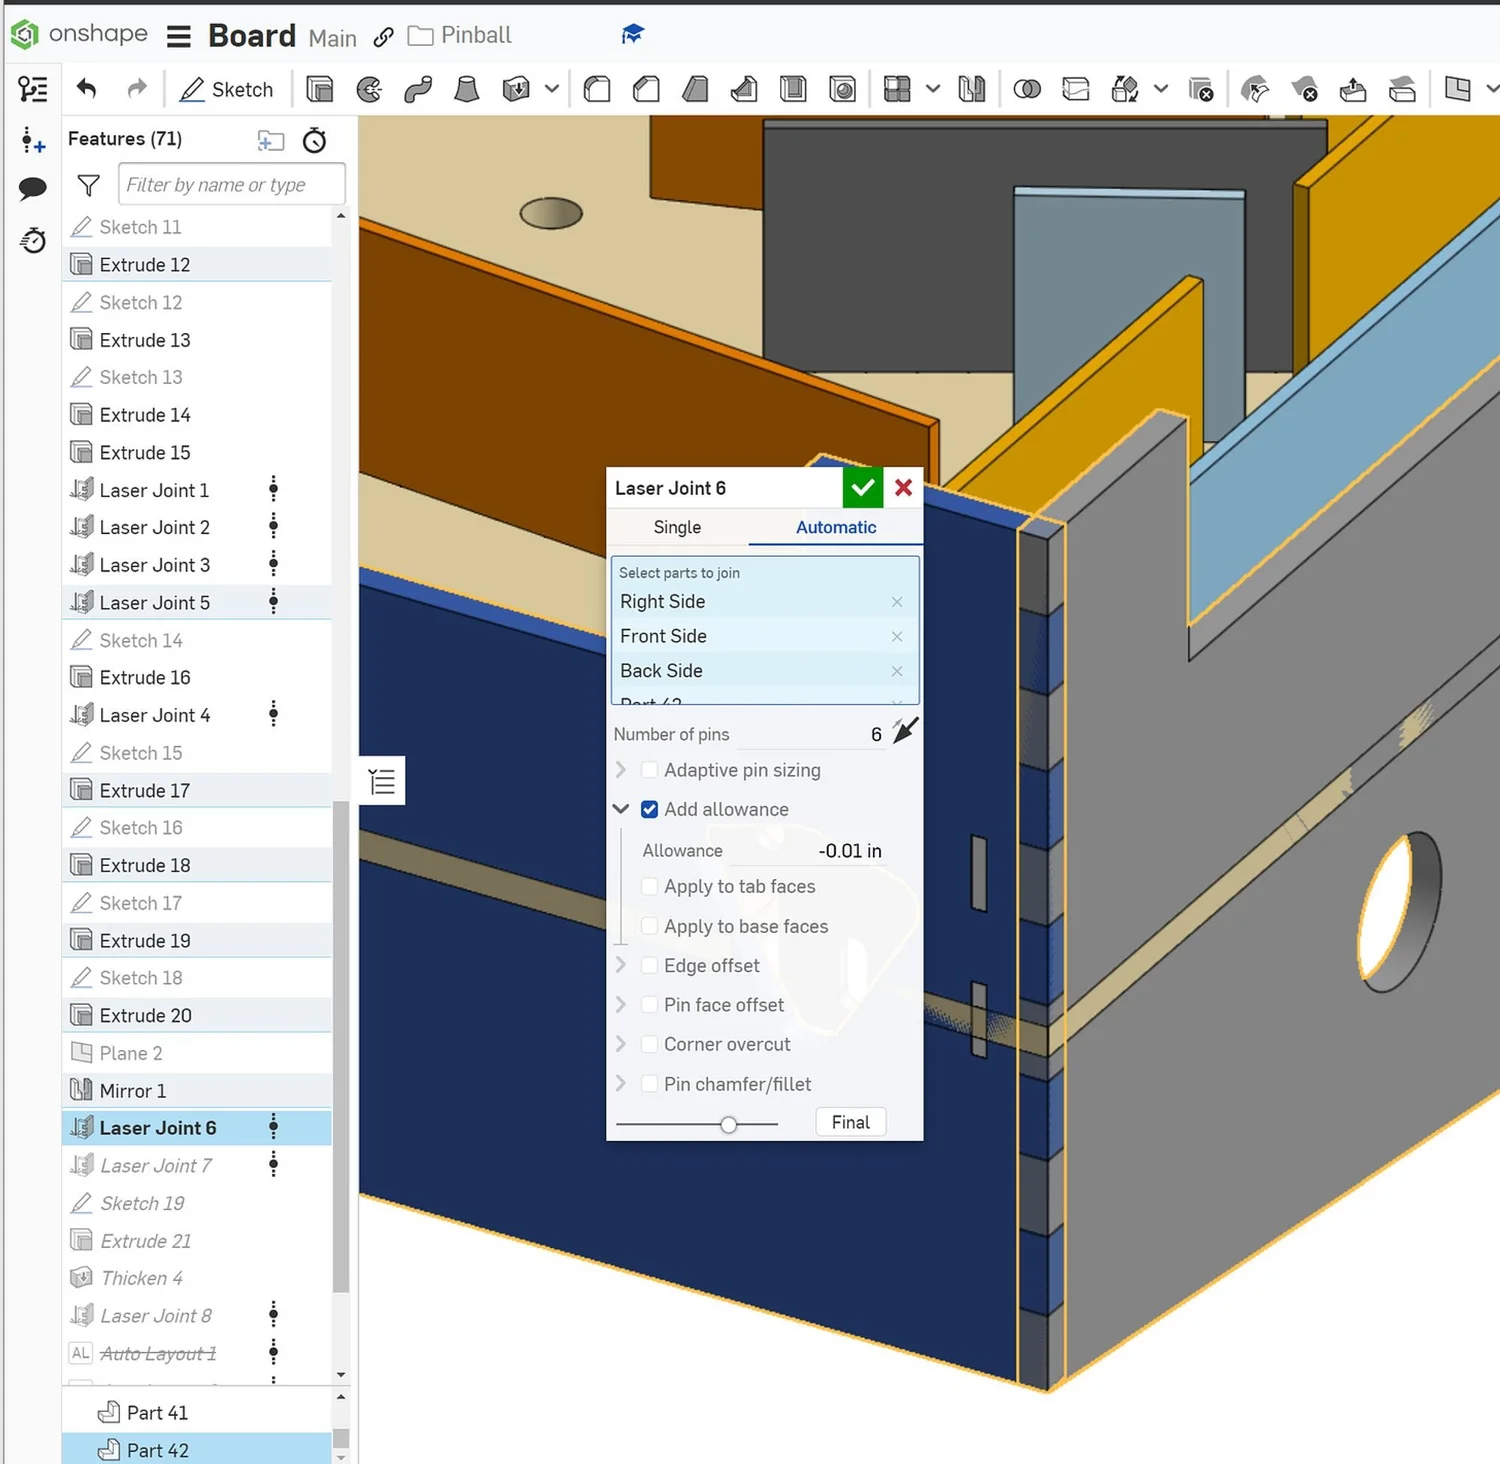Switch to the Single tab in Laser Joint 6
This screenshot has width=1500, height=1464.
point(677,527)
